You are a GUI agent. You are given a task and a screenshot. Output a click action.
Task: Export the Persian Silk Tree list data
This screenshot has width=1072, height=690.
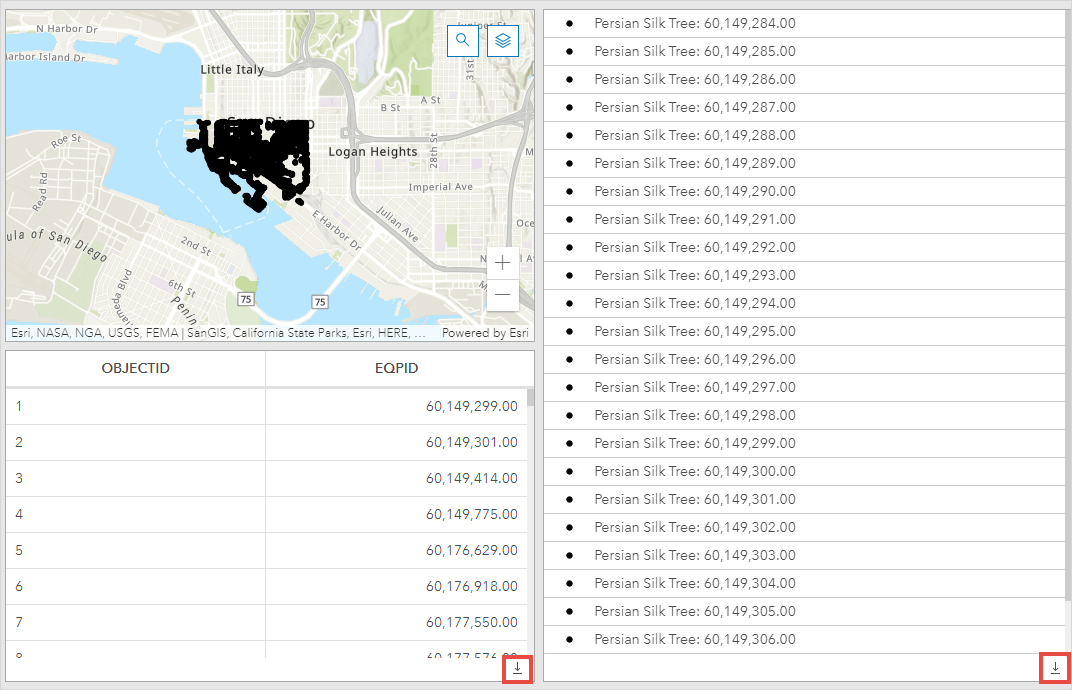pyautogui.click(x=1054, y=669)
